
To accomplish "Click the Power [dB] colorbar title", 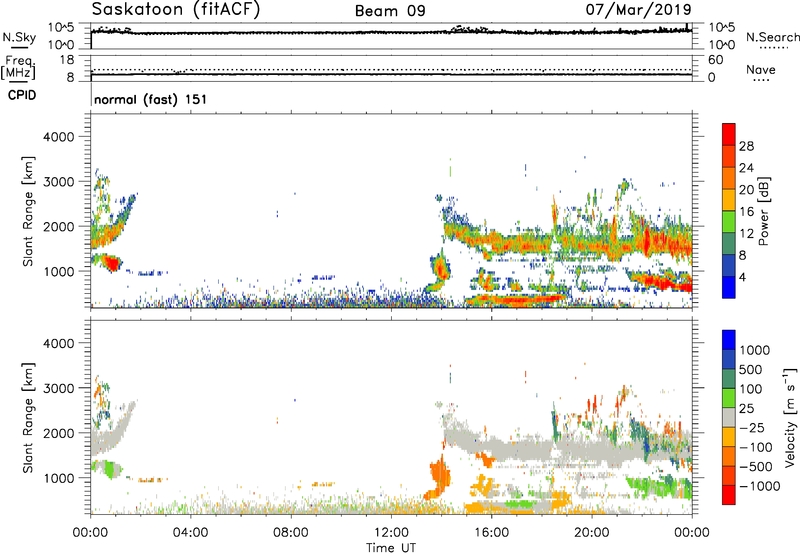I will pyautogui.click(x=763, y=211).
